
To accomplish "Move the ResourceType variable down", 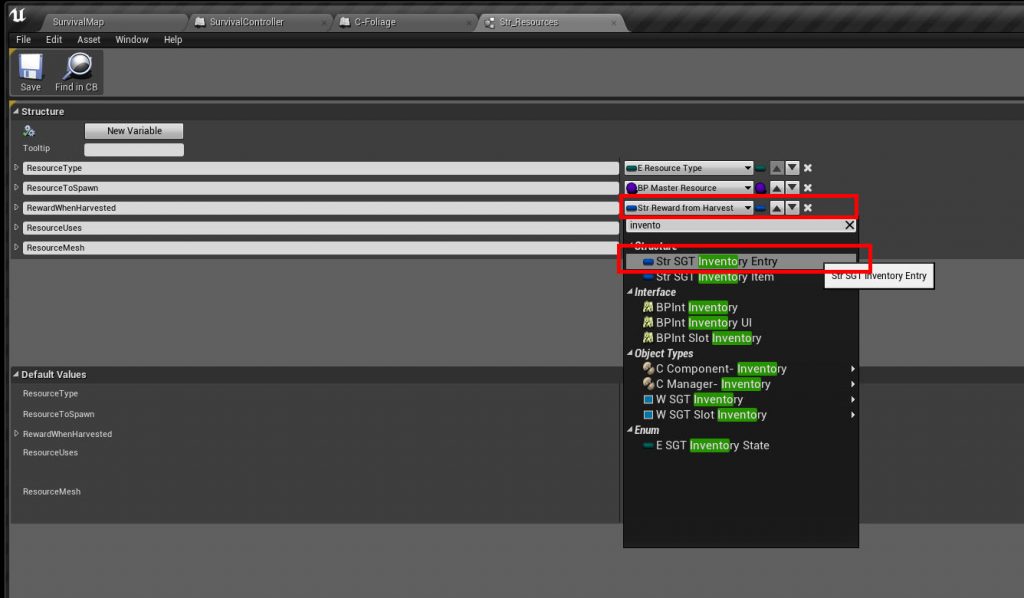I will point(792,168).
